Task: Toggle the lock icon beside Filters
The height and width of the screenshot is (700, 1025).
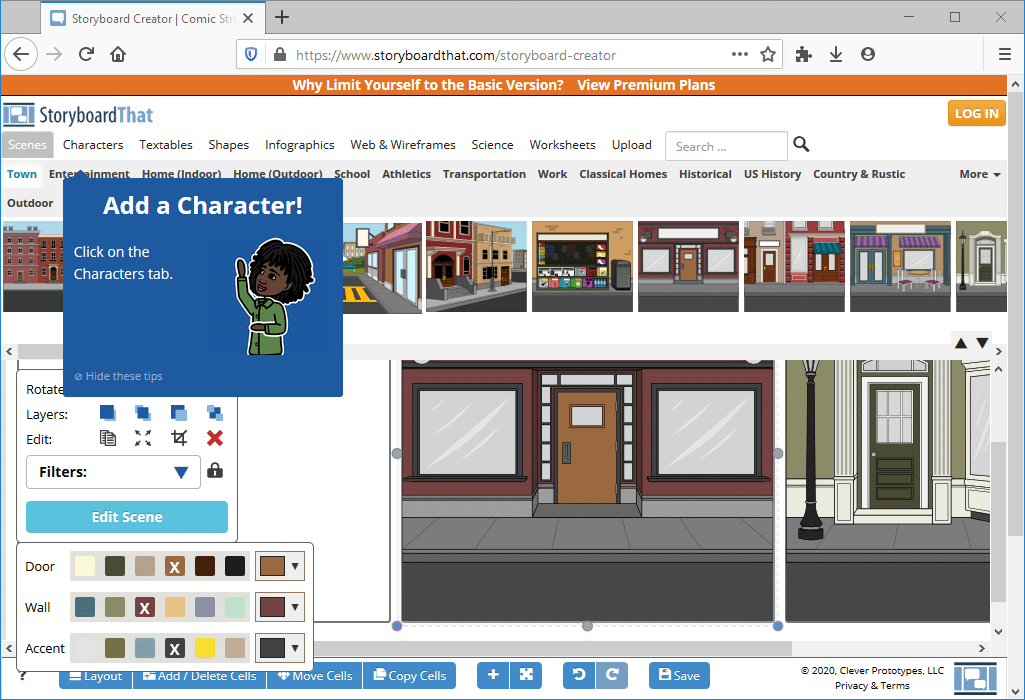Action: (x=215, y=471)
